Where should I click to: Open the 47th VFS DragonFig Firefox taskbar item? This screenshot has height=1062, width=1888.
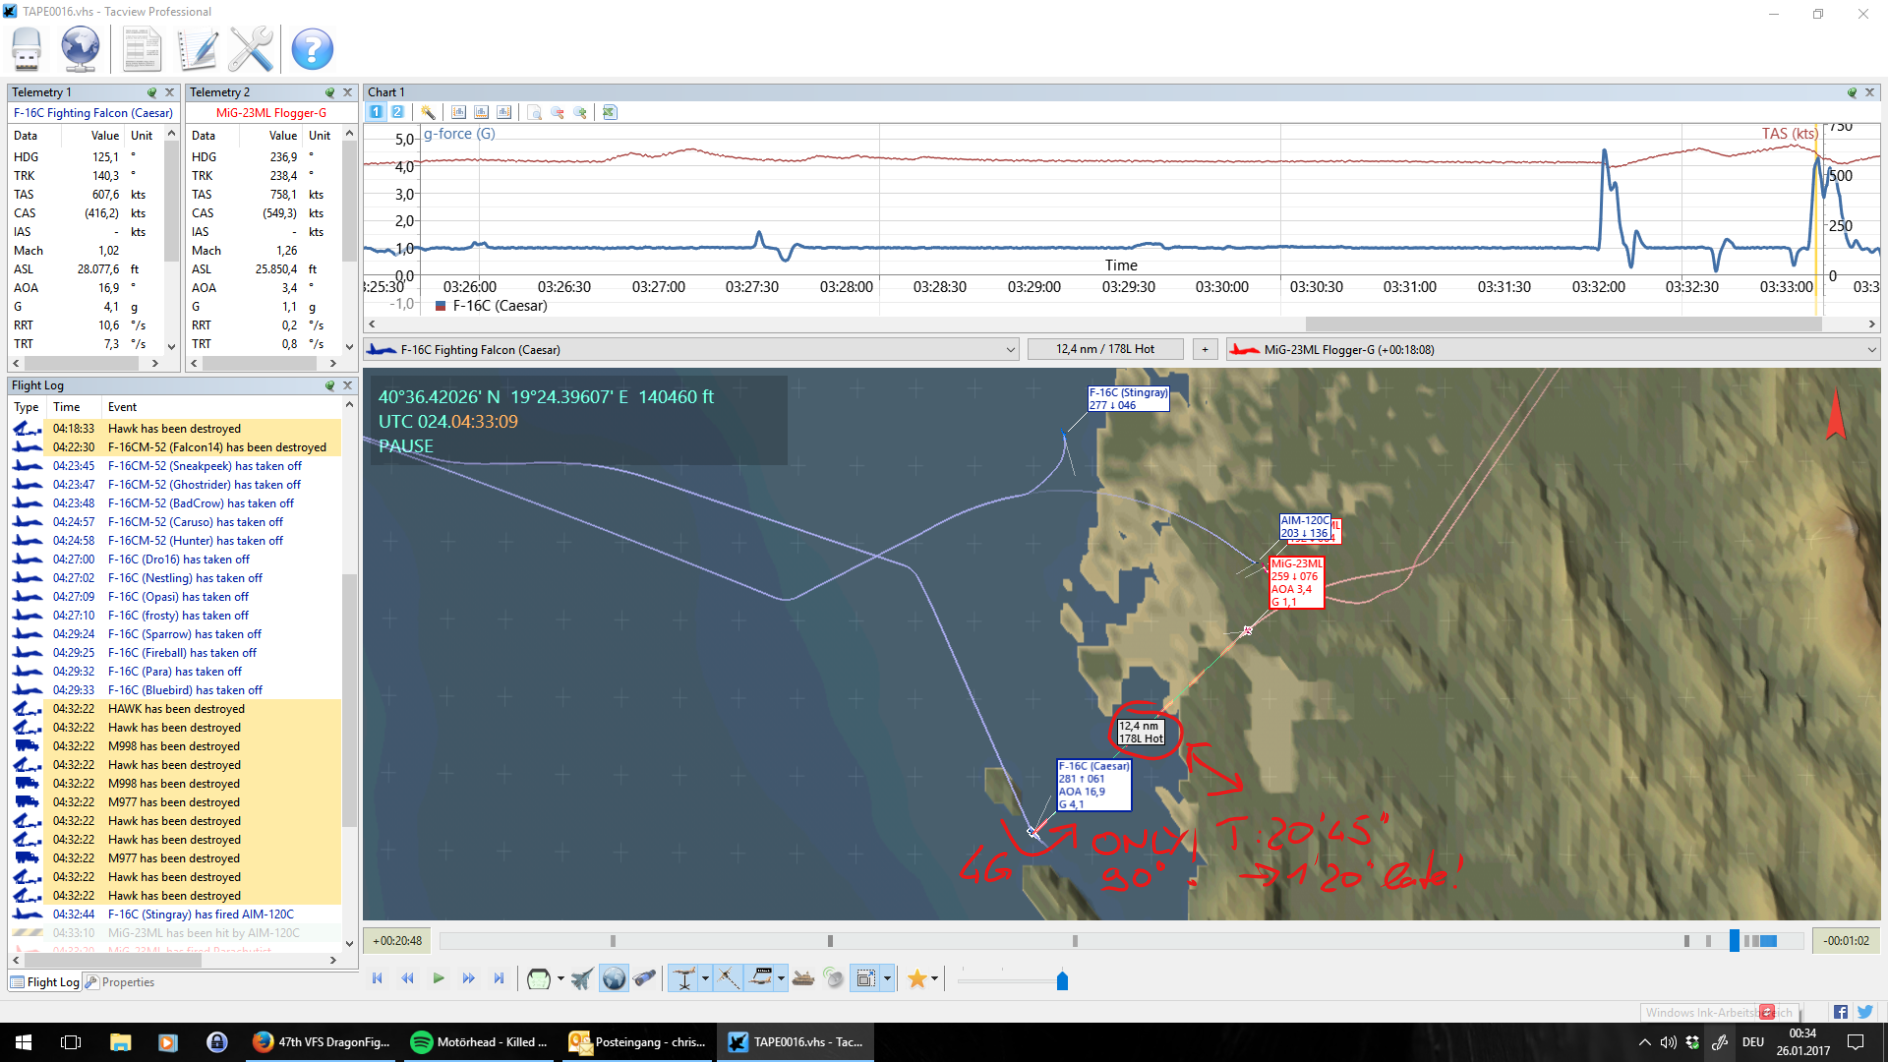[321, 1042]
